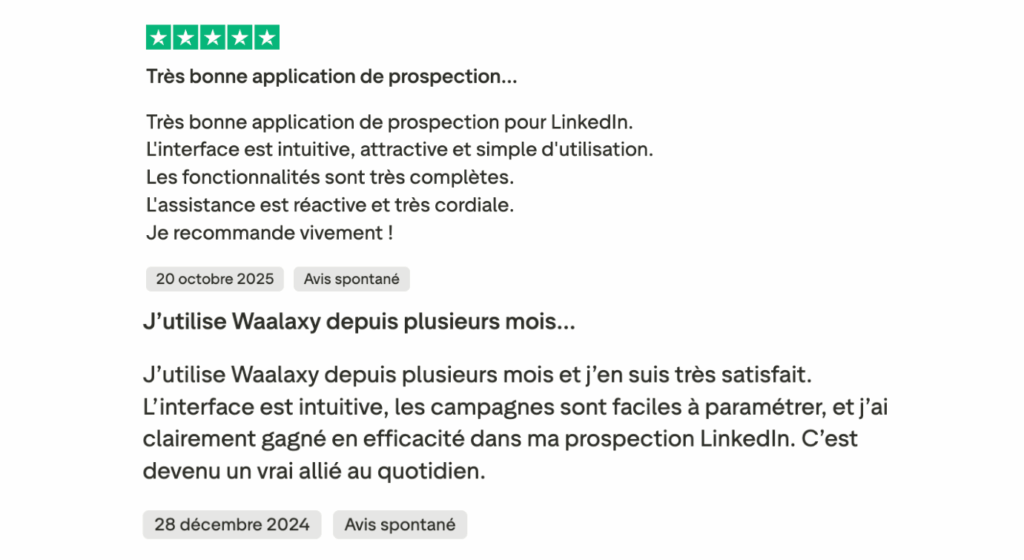This screenshot has height=560, width=1024.
Task: Click the first green rating star
Action: click(159, 38)
